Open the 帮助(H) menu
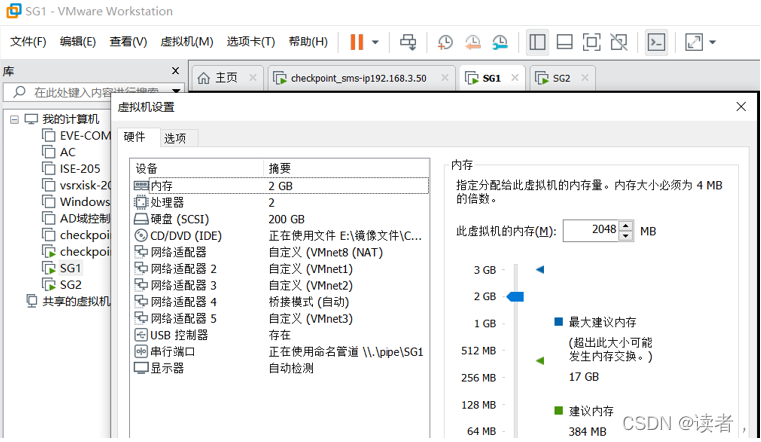This screenshot has height=442, width=761. click(x=308, y=42)
